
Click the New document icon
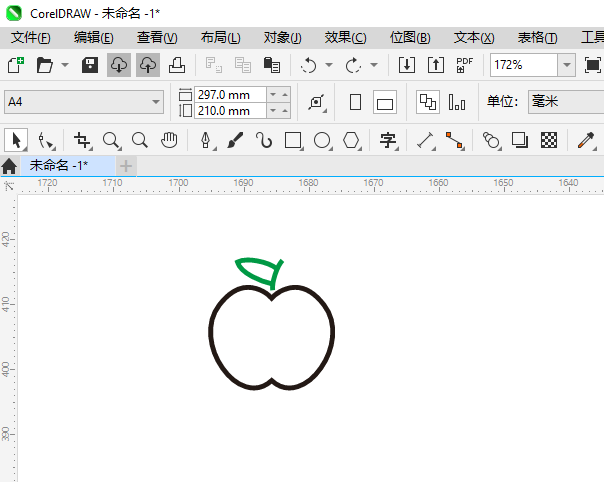[16, 65]
